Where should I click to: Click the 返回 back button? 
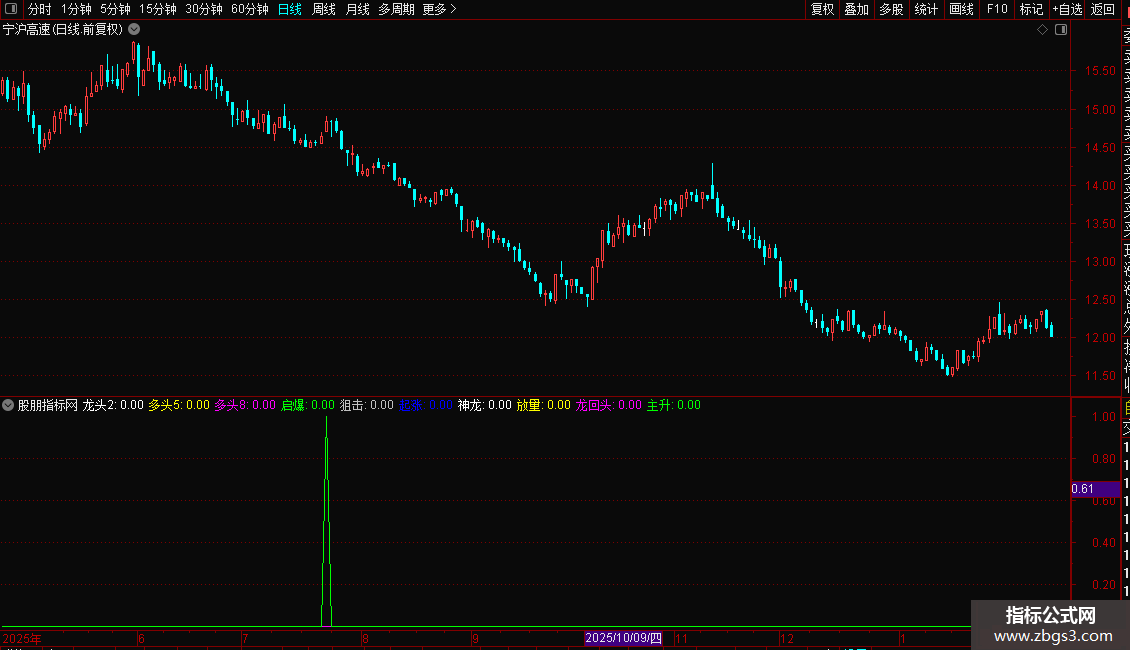[x=1103, y=9]
